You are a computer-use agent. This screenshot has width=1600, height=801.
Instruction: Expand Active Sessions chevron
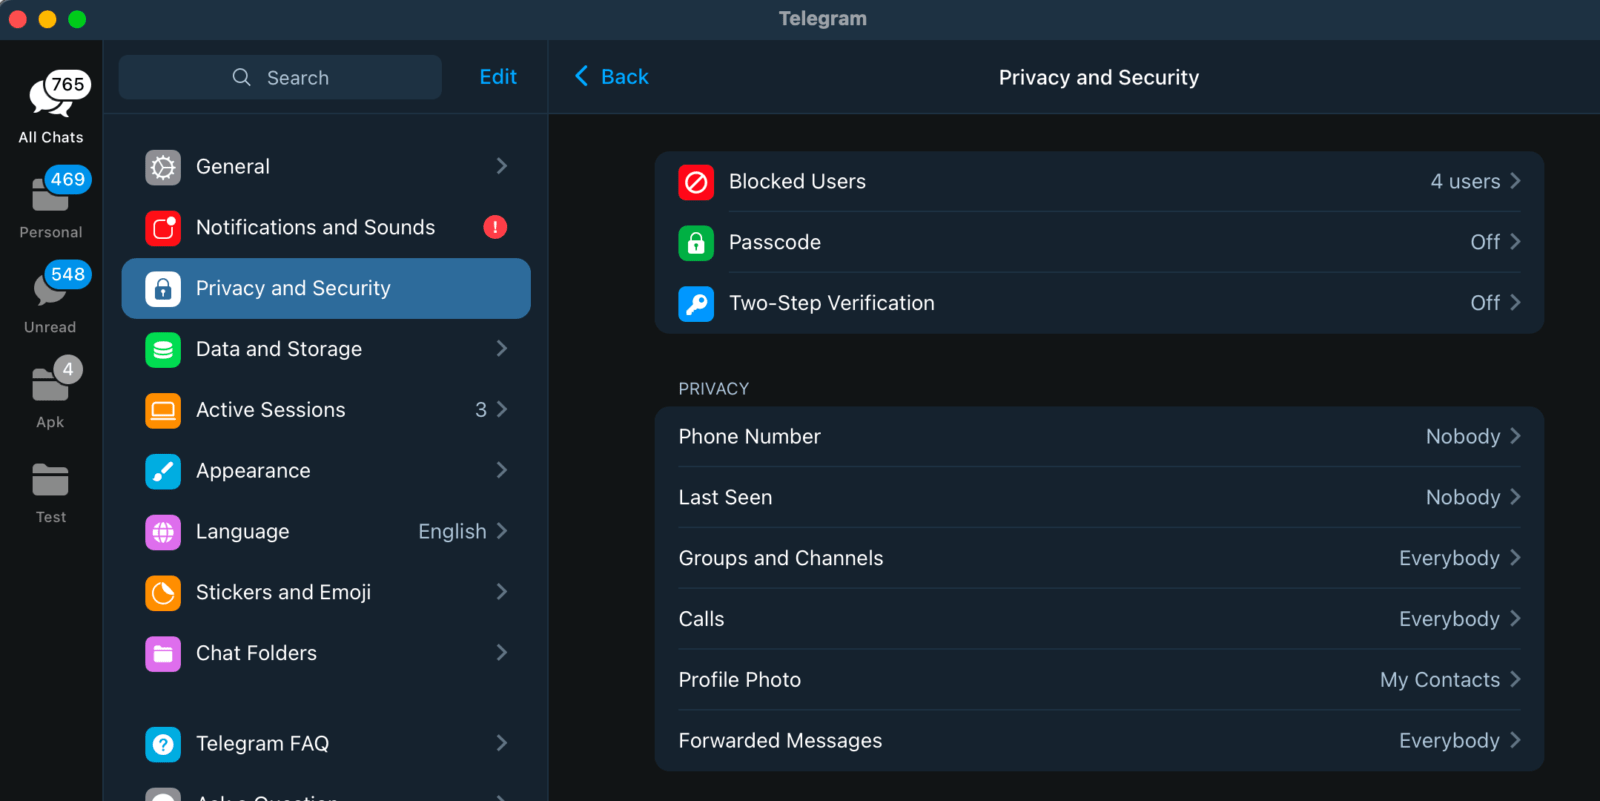point(502,409)
